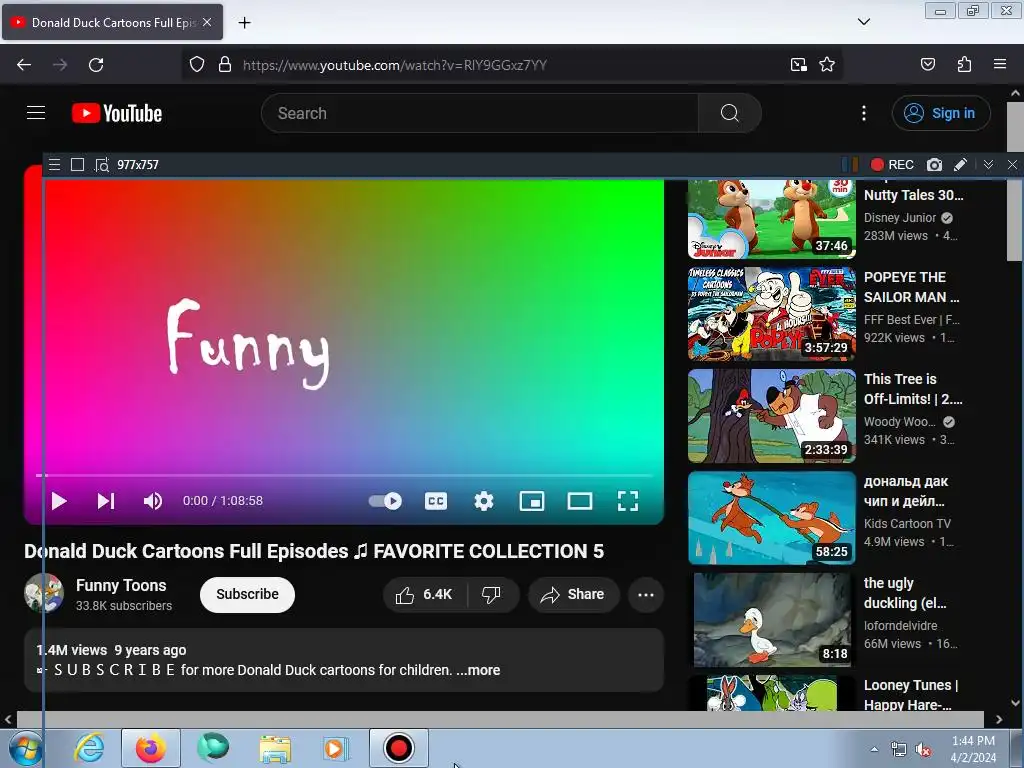Viewport: 1024px width, 768px height.
Task: Click the page horizontal scrollbar
Action: 500,719
